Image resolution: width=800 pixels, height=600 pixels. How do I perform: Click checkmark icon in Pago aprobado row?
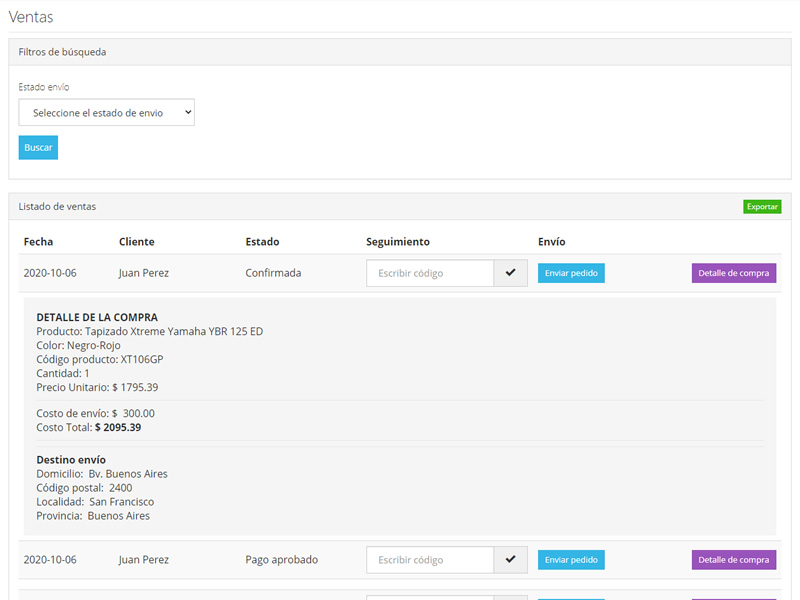pyautogui.click(x=510, y=560)
